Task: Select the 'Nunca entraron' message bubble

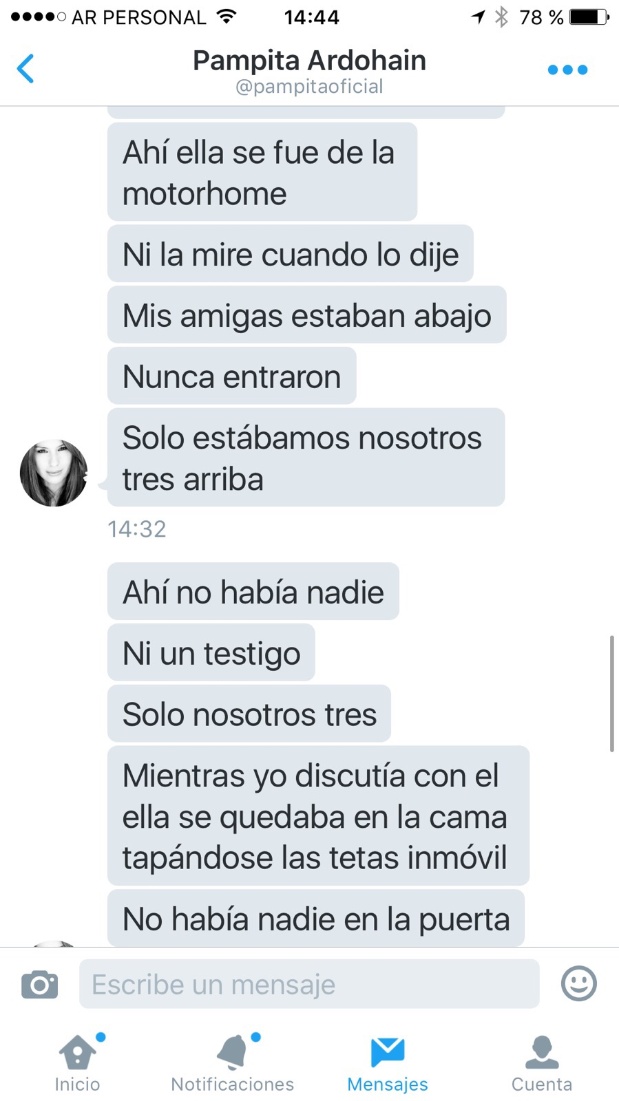Action: 232,377
